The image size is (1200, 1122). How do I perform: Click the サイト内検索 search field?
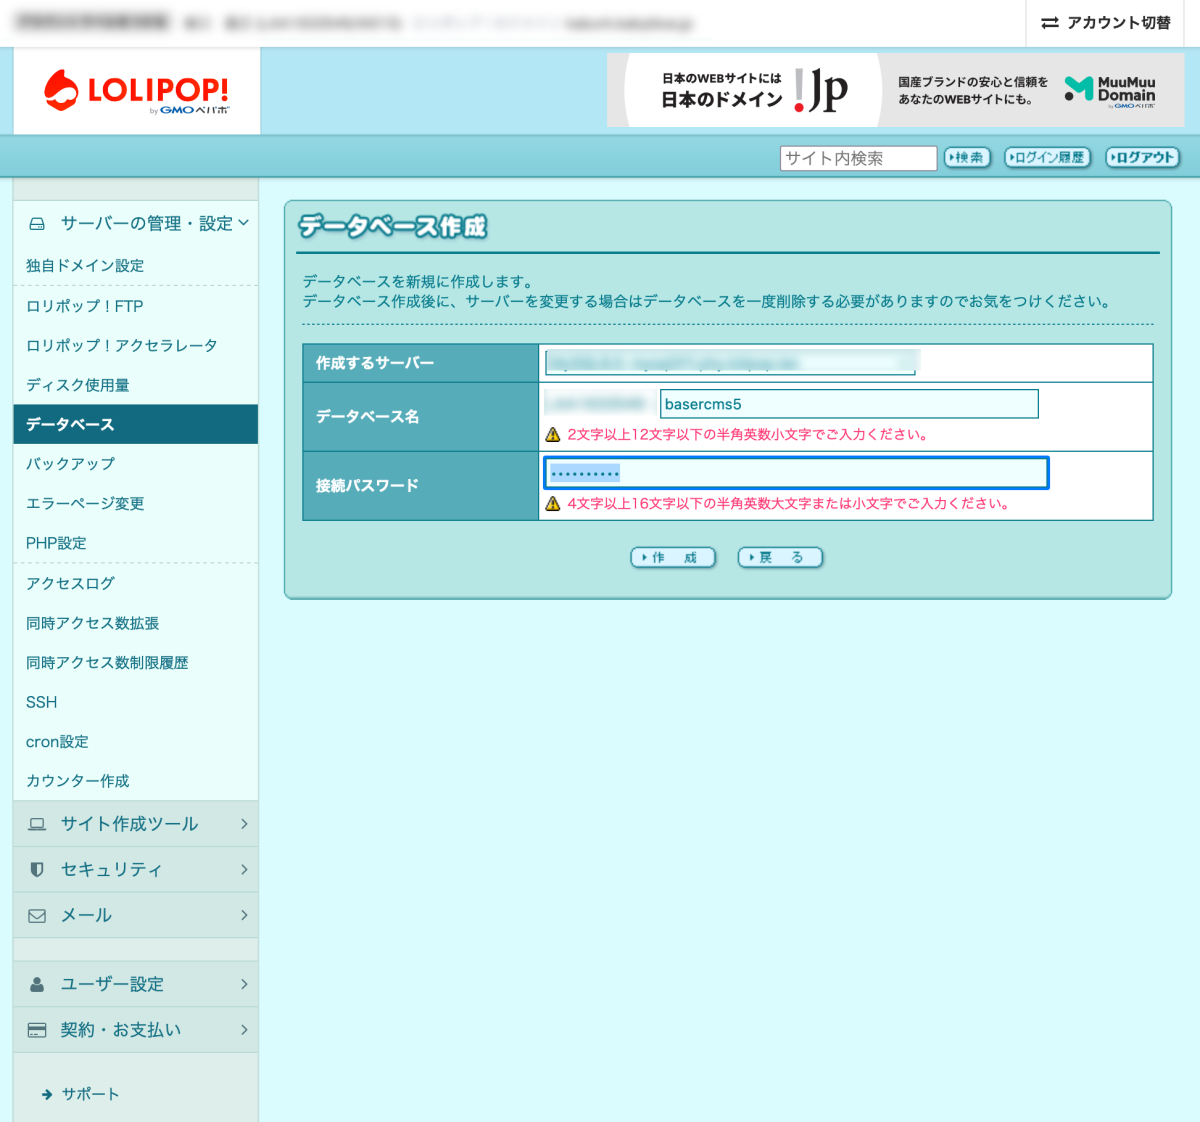[x=857, y=158]
